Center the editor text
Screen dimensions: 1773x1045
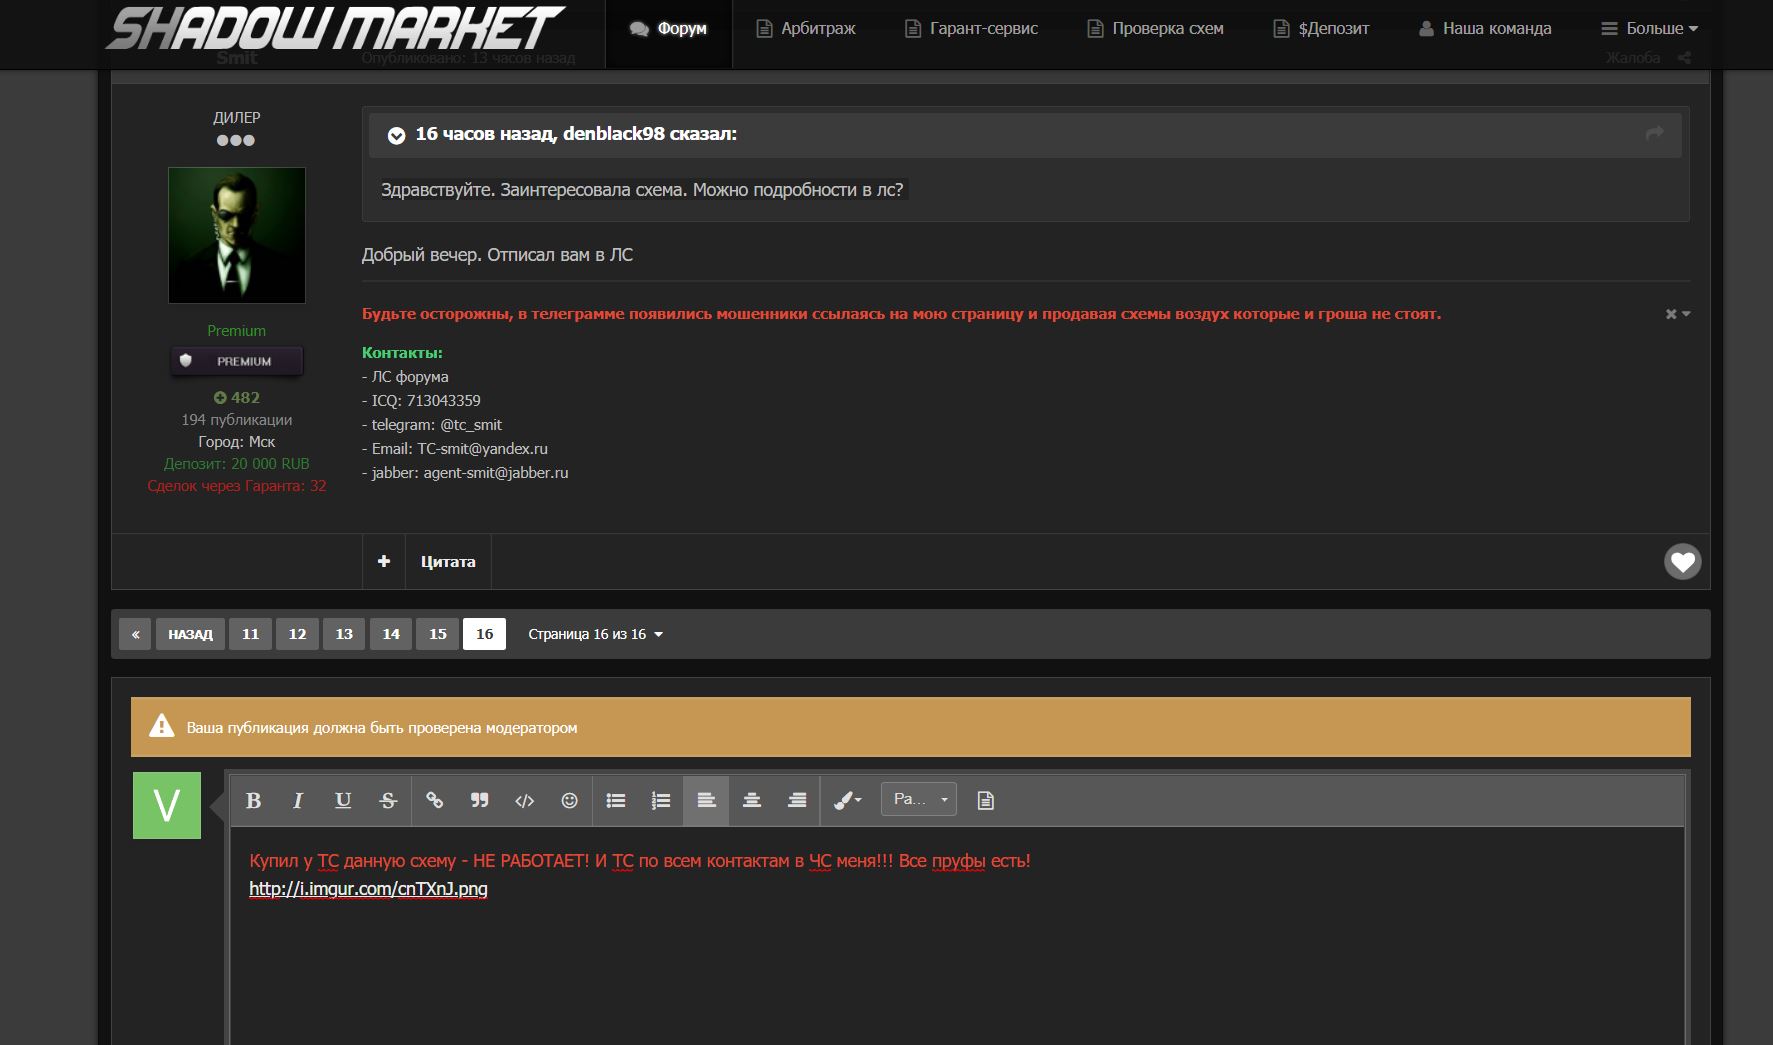point(752,800)
